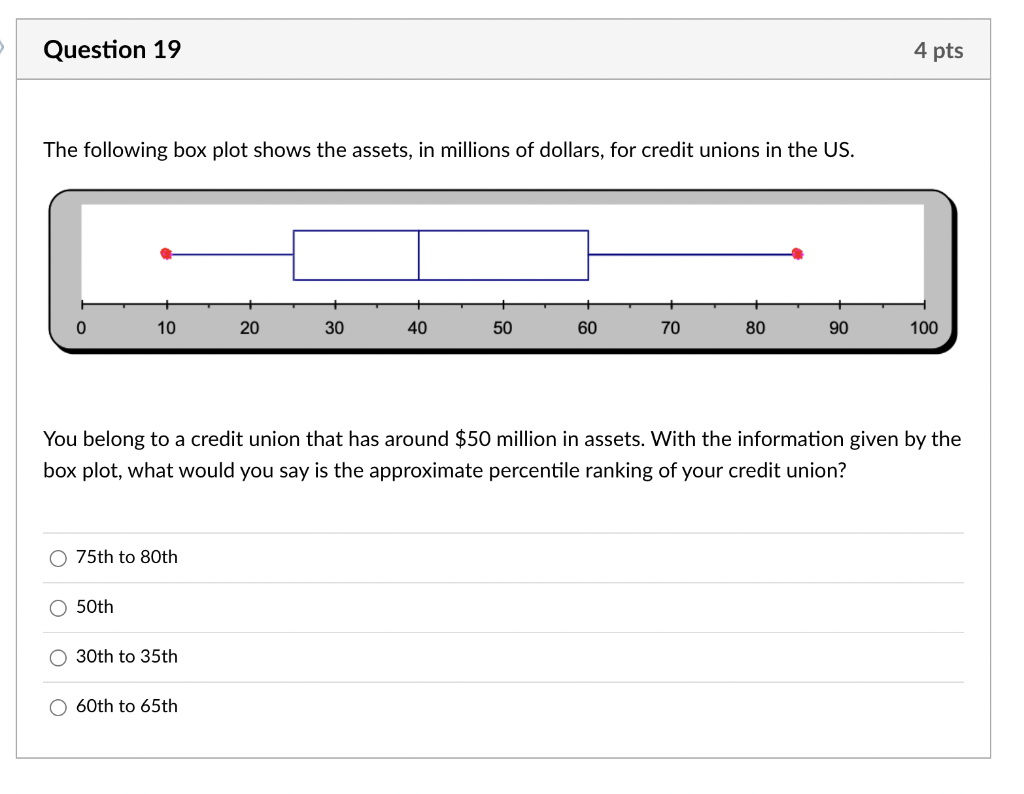
Task: Select the '75th to 80th' radio button
Action: (x=58, y=558)
